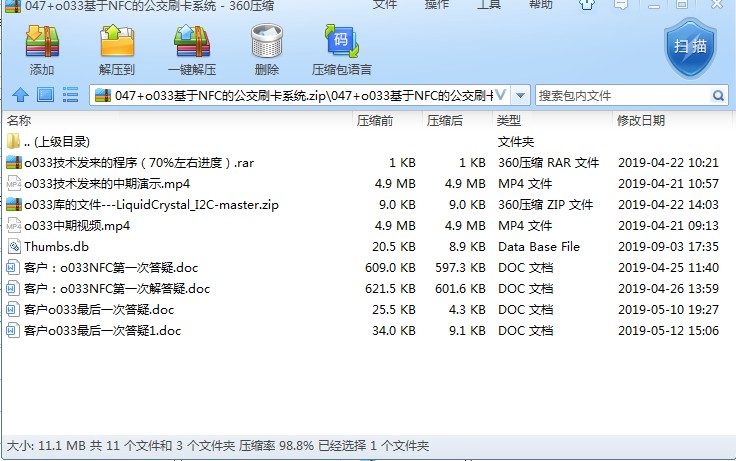Click MP4 icon of o033技术发来的中期演示.mp4
736x461 pixels.
coord(14,184)
